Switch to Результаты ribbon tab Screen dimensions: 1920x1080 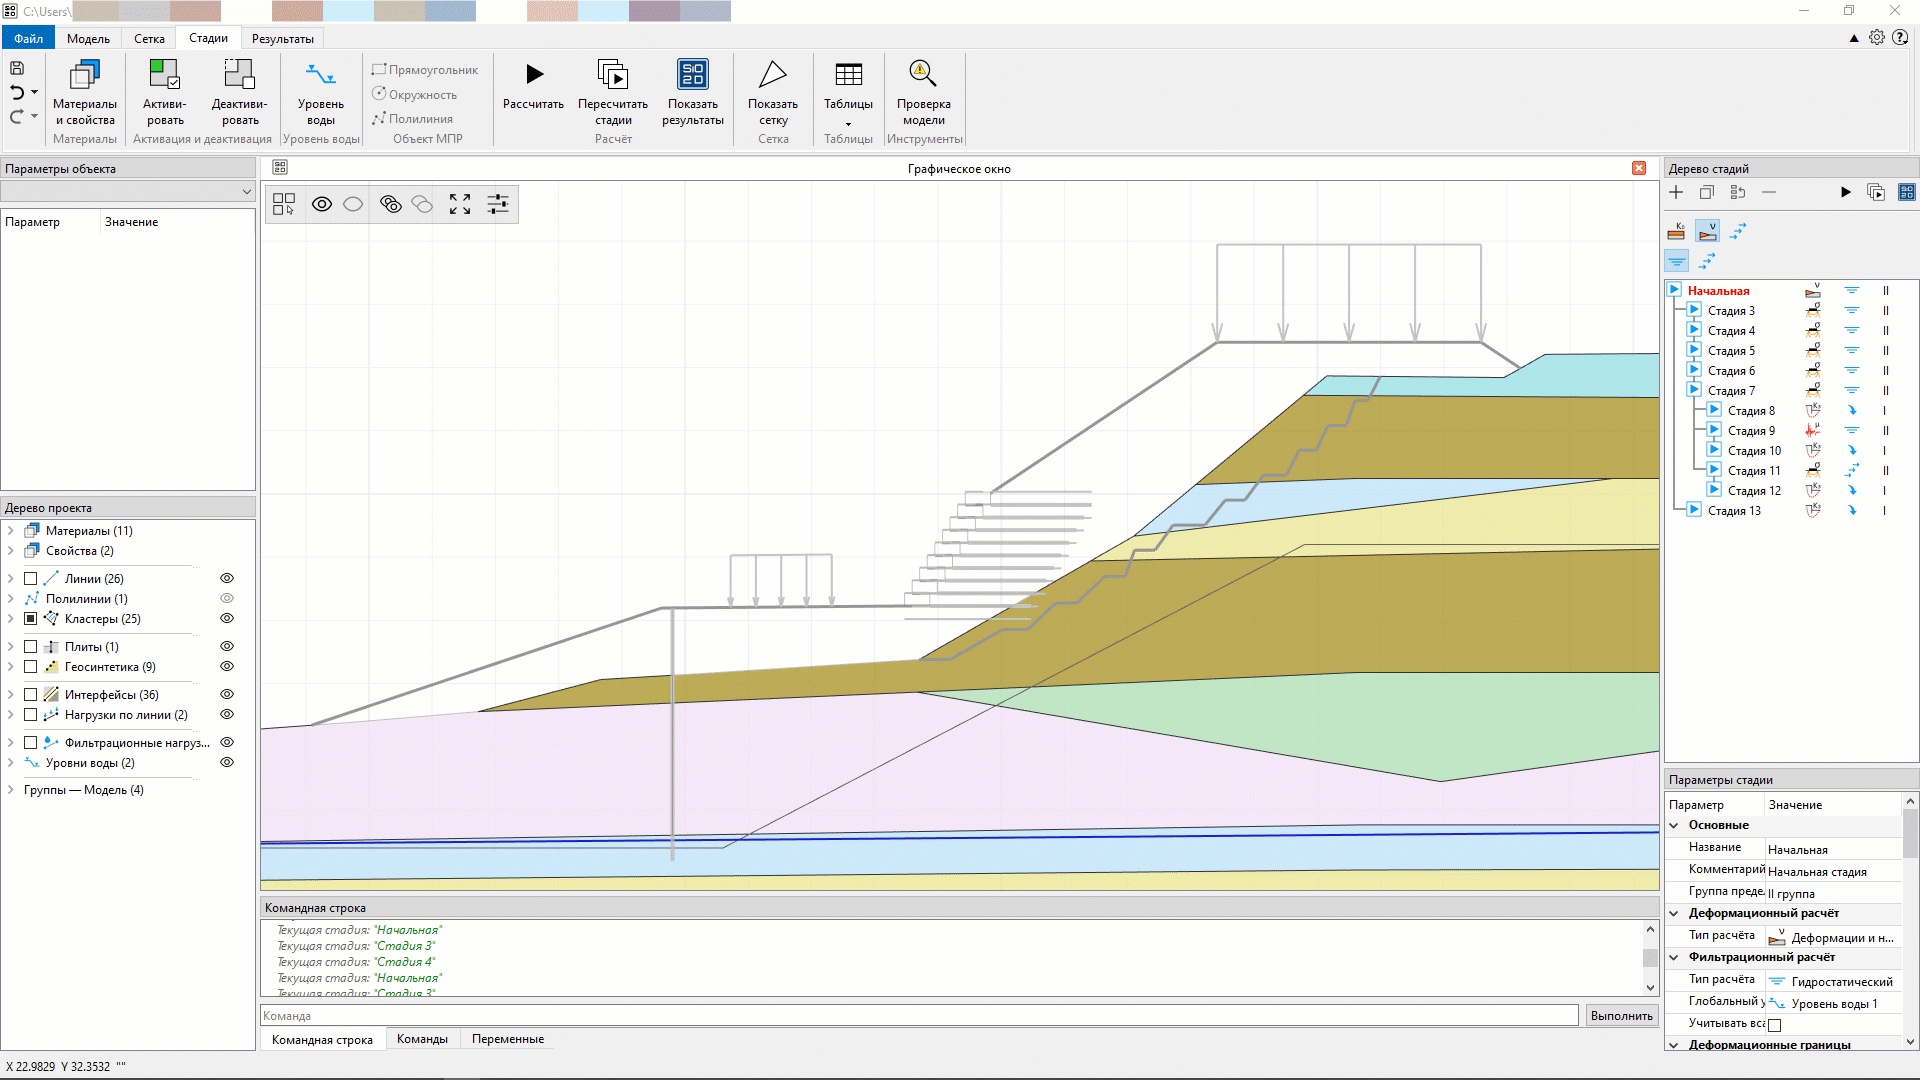tap(282, 39)
